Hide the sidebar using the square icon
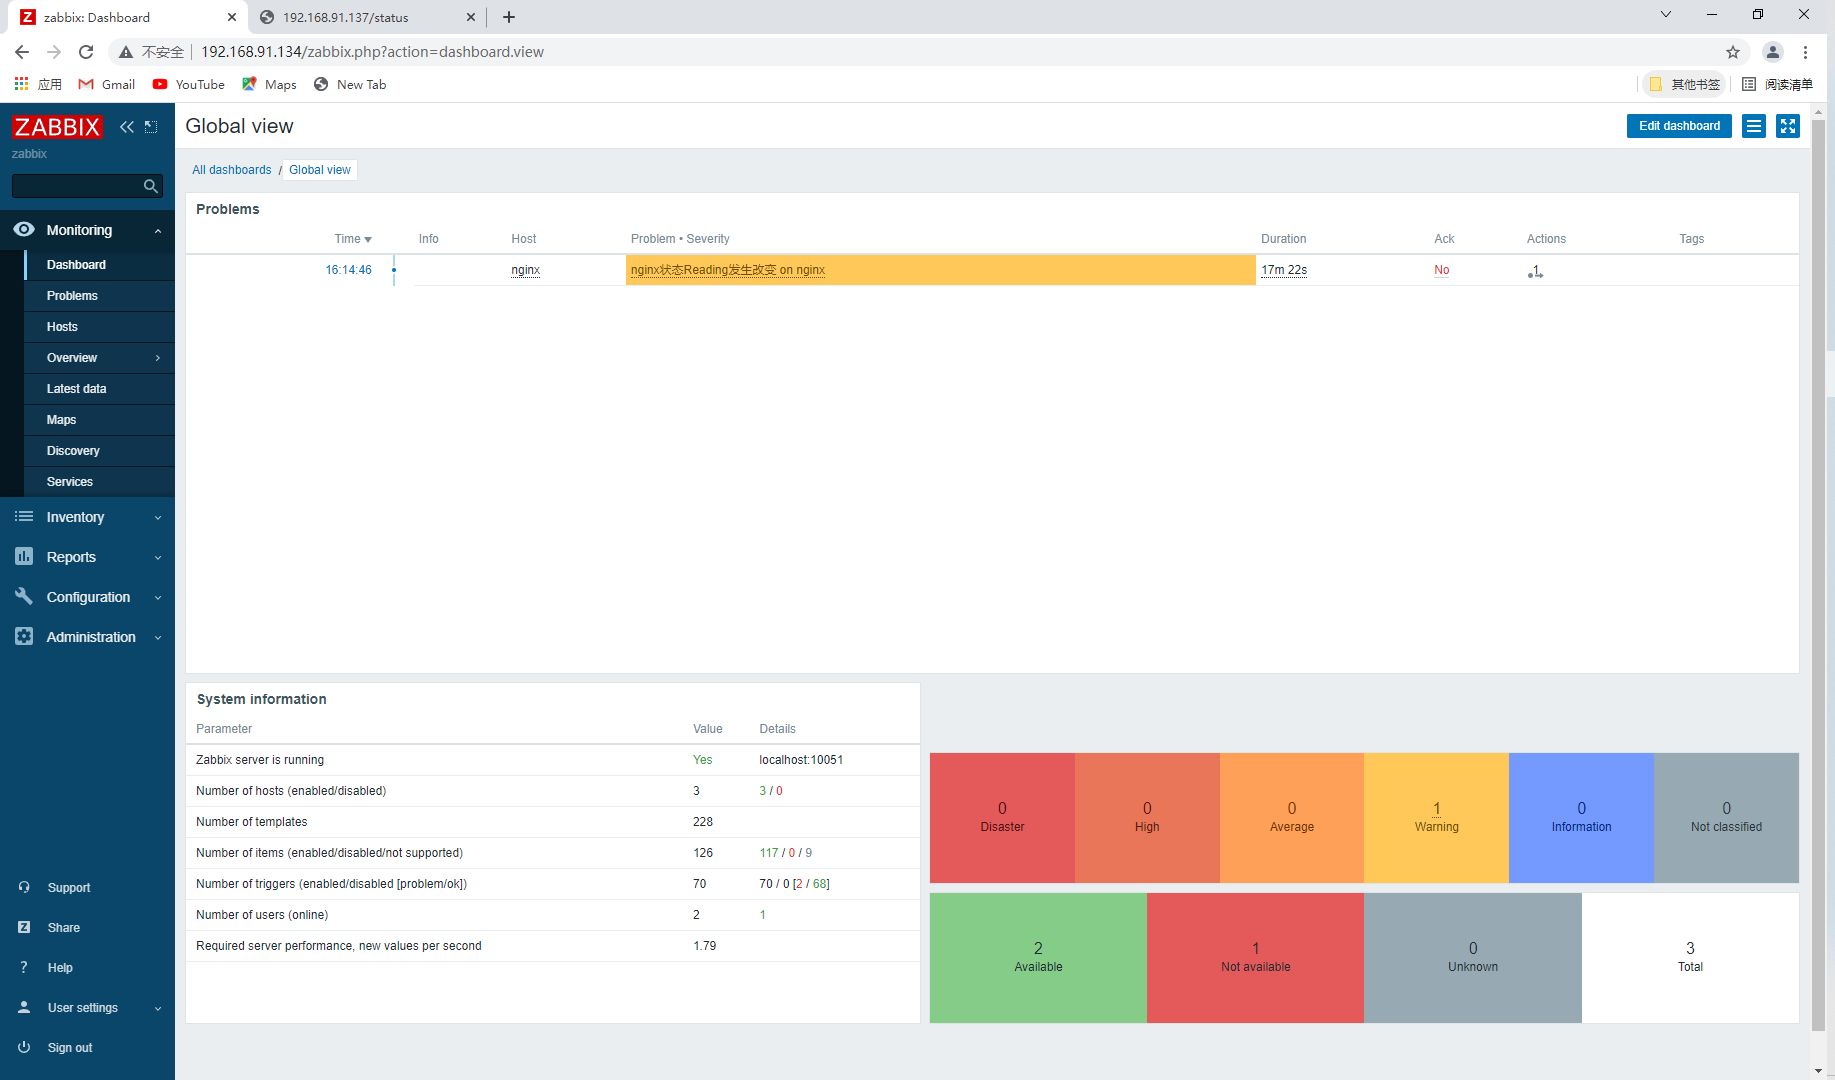The height and width of the screenshot is (1080, 1835). click(151, 127)
